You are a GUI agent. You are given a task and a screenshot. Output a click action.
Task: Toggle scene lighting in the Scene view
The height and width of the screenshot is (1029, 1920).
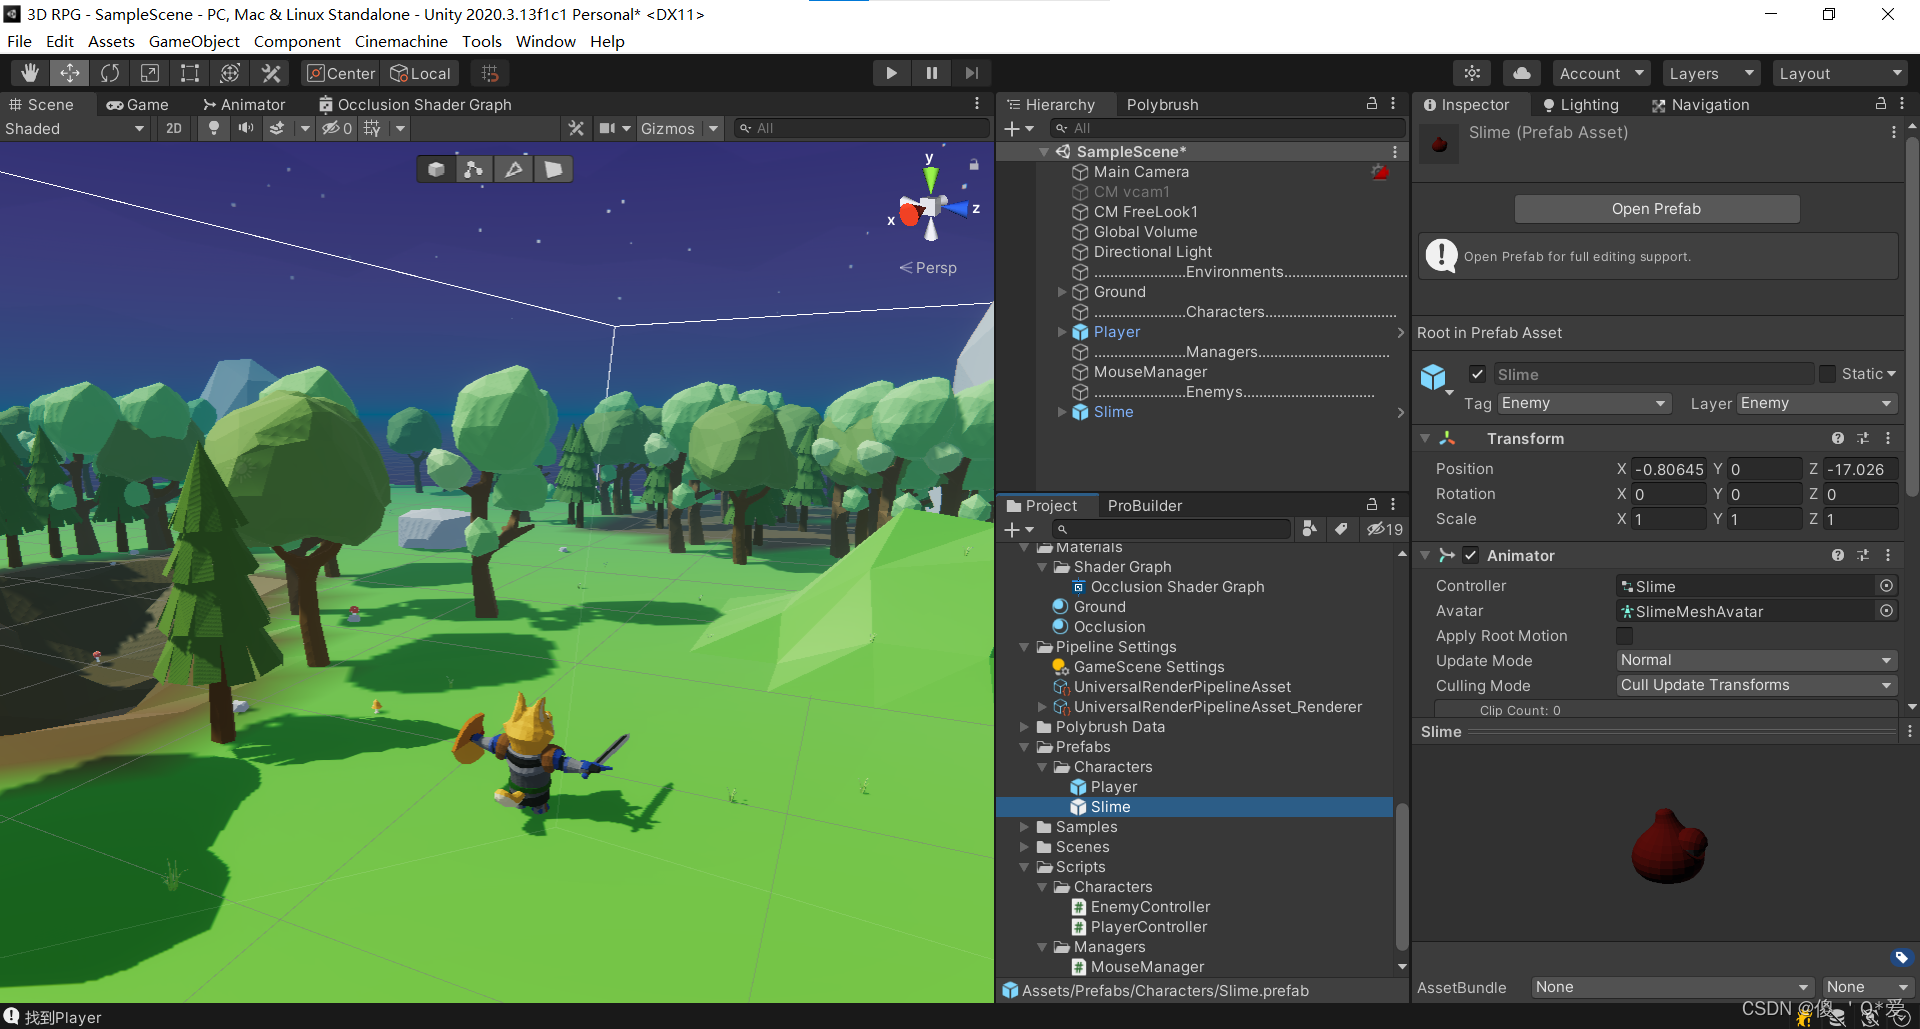click(x=213, y=128)
